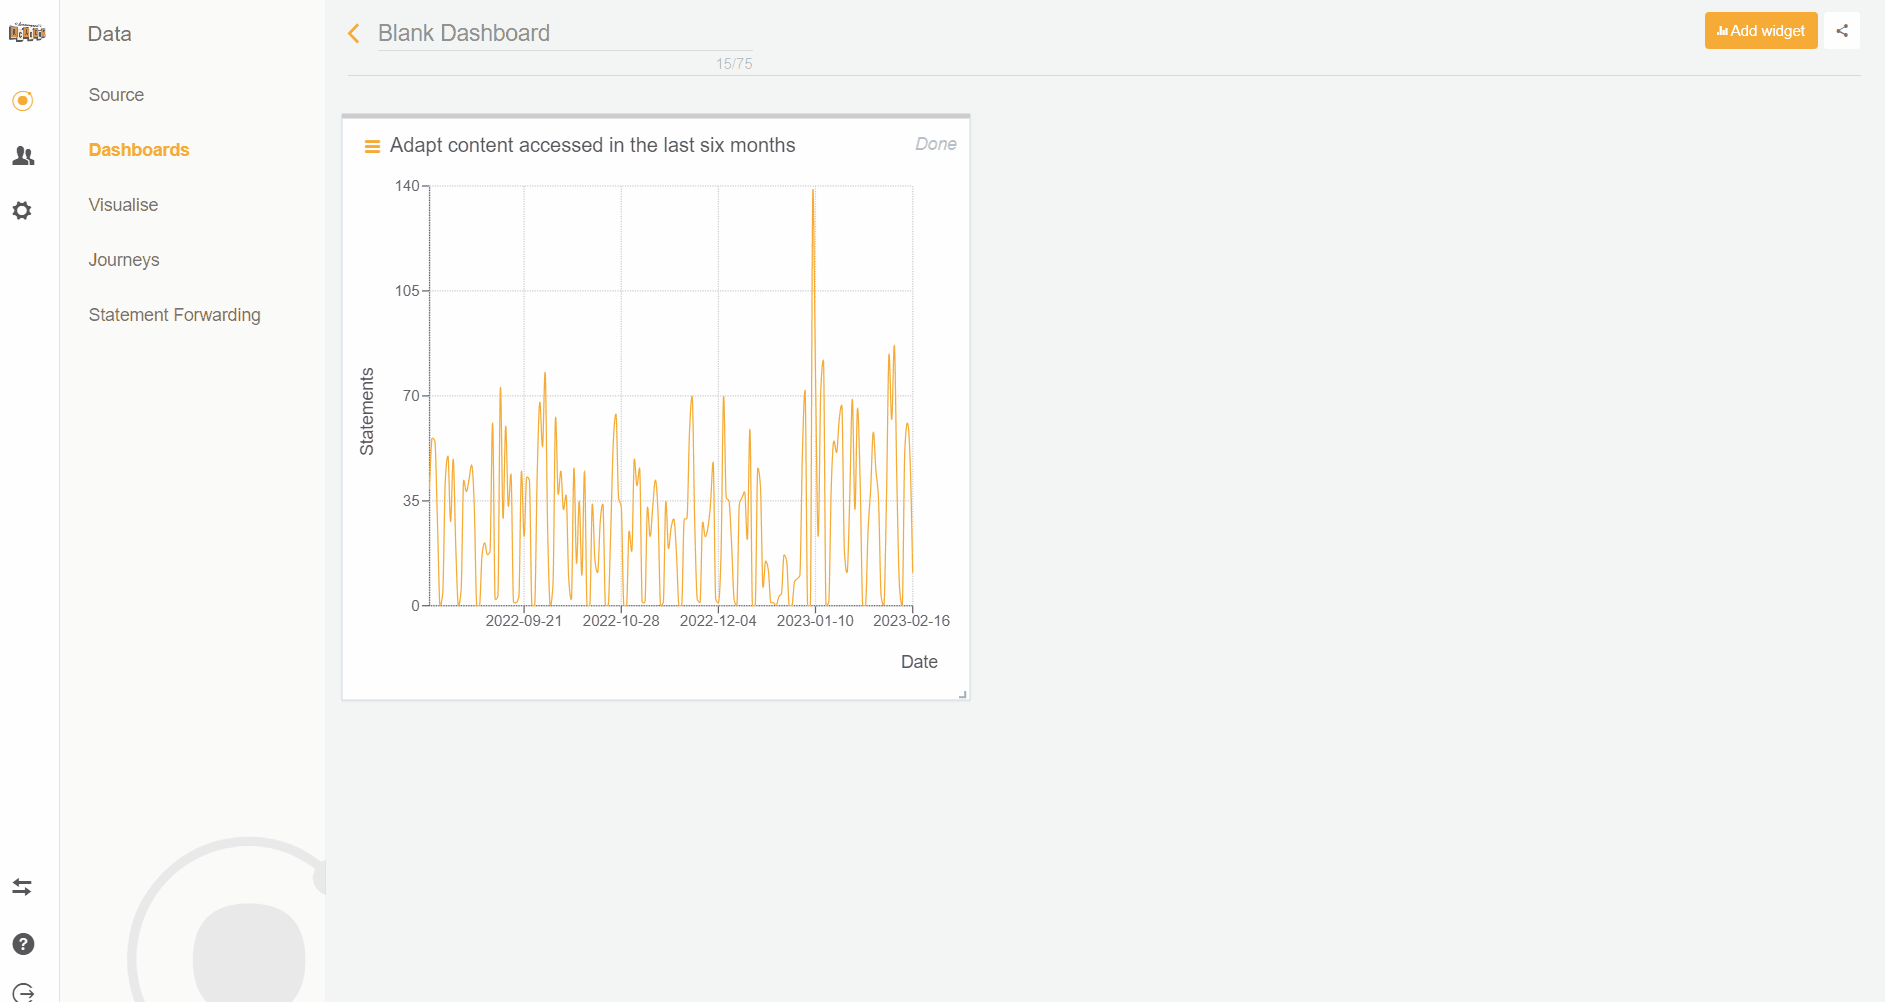This screenshot has height=1002, width=1885.
Task: Click the highlighted Dashboards item
Action: [x=139, y=150]
